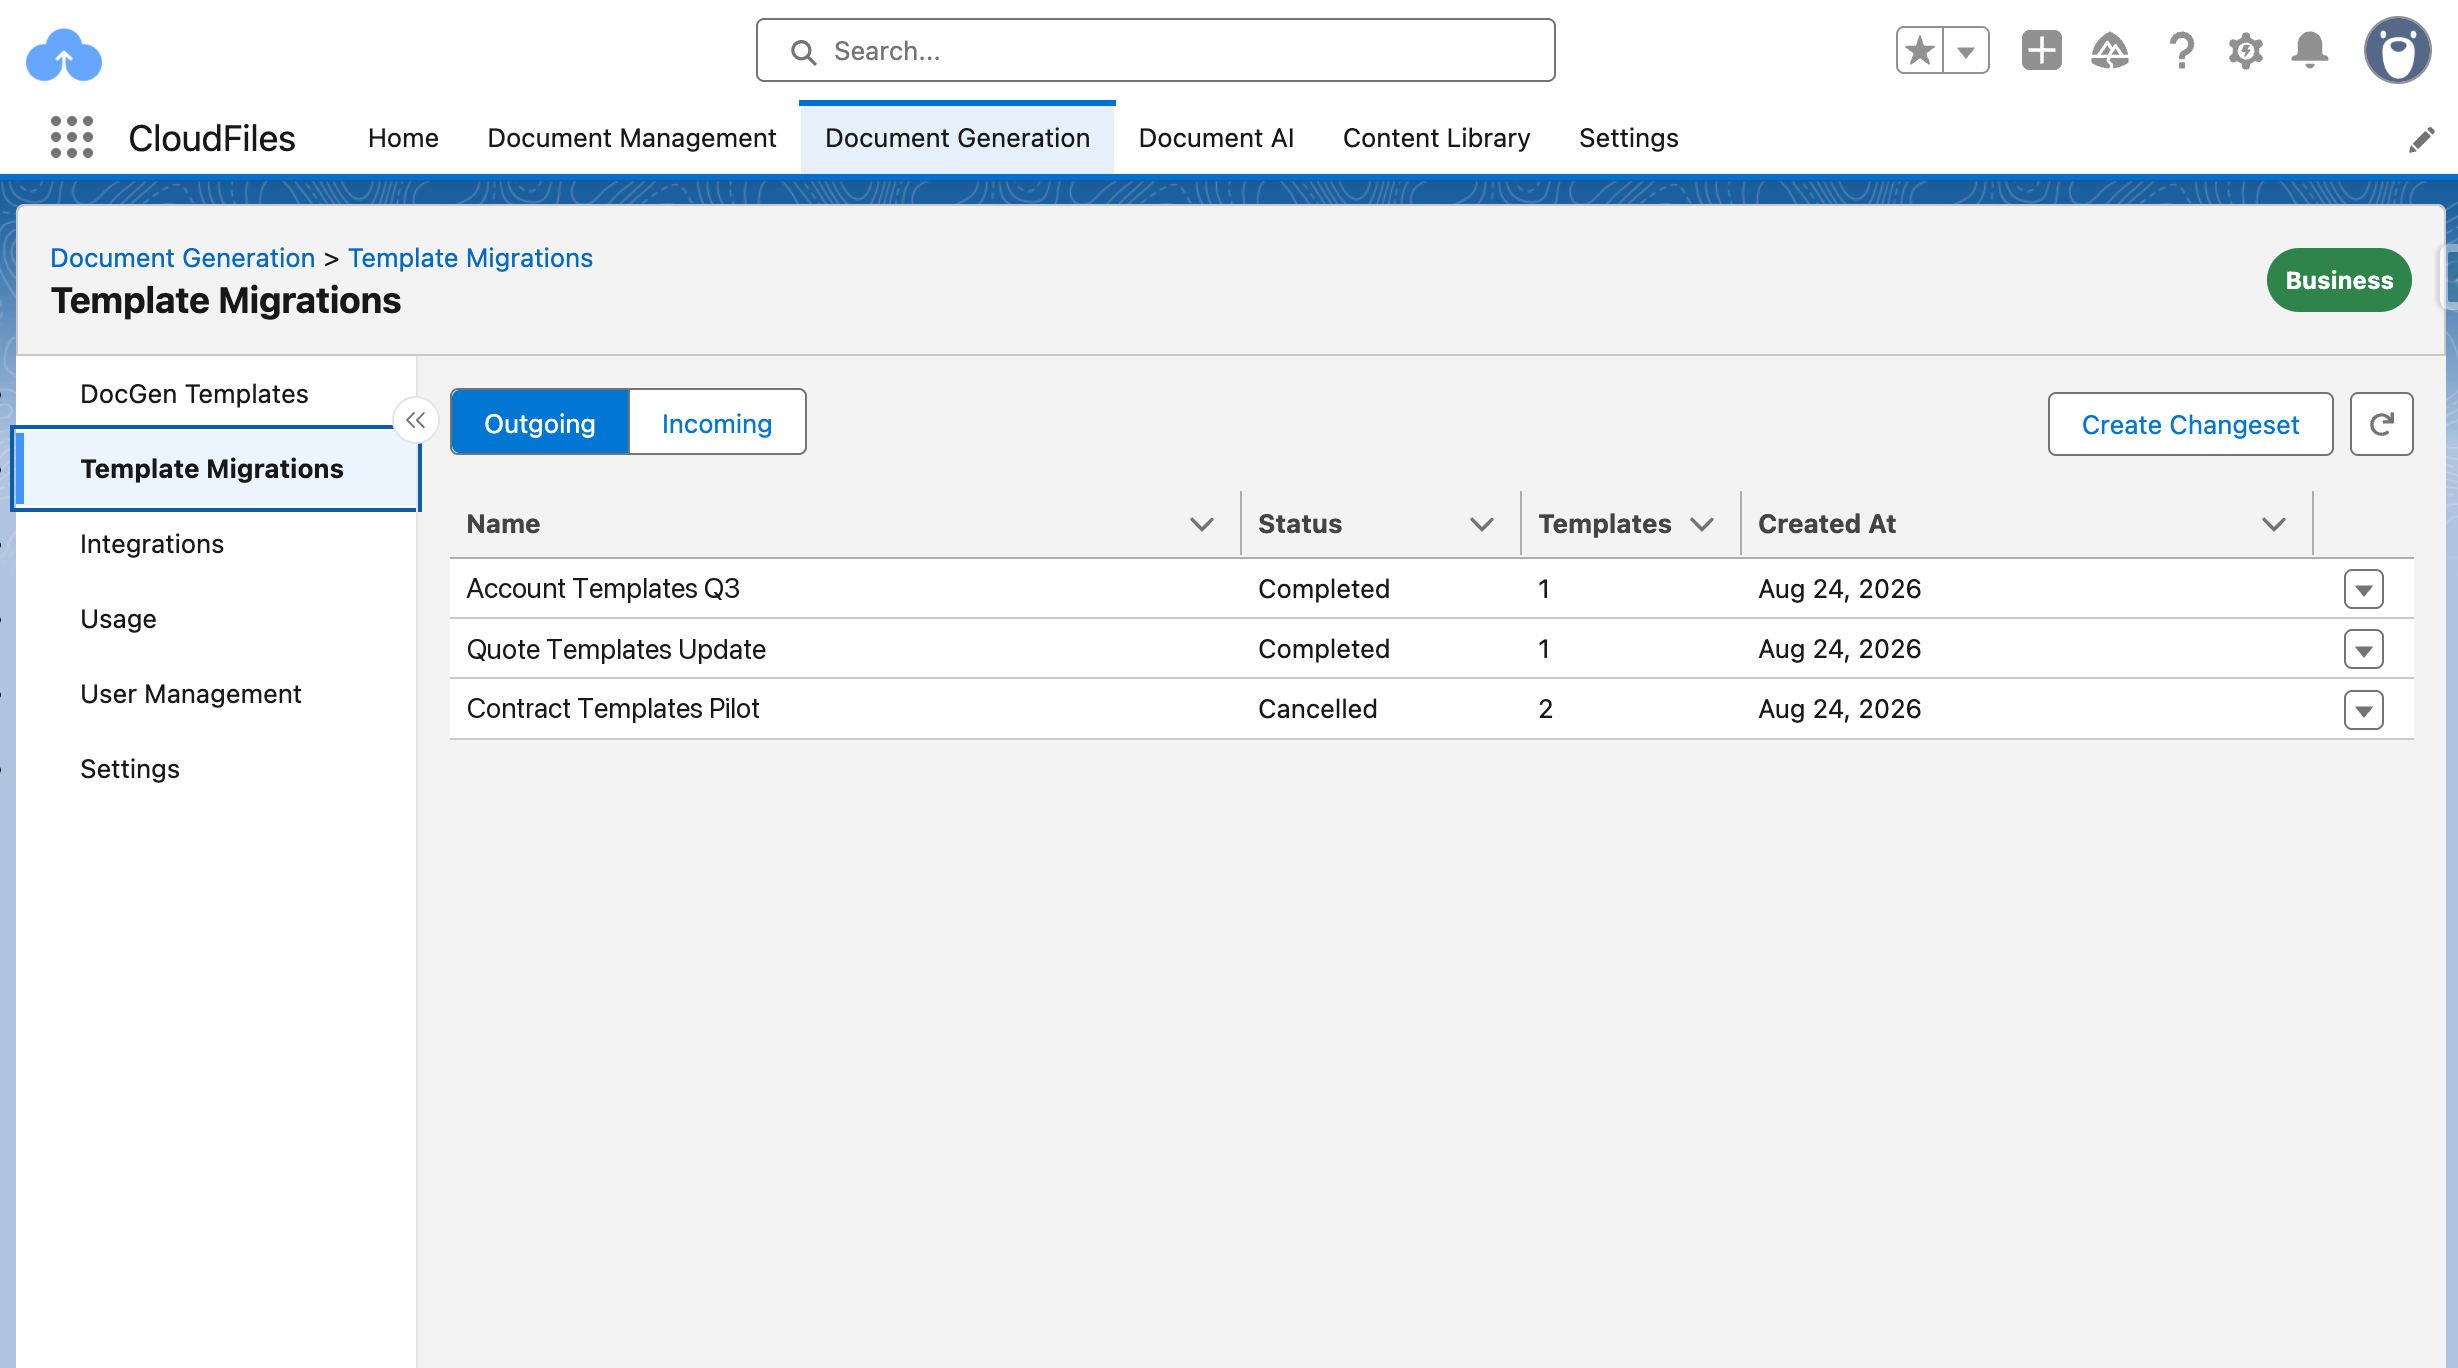Viewport: 2458px width, 1368px height.
Task: Open row actions for Quote Templates Update
Action: tap(2364, 650)
